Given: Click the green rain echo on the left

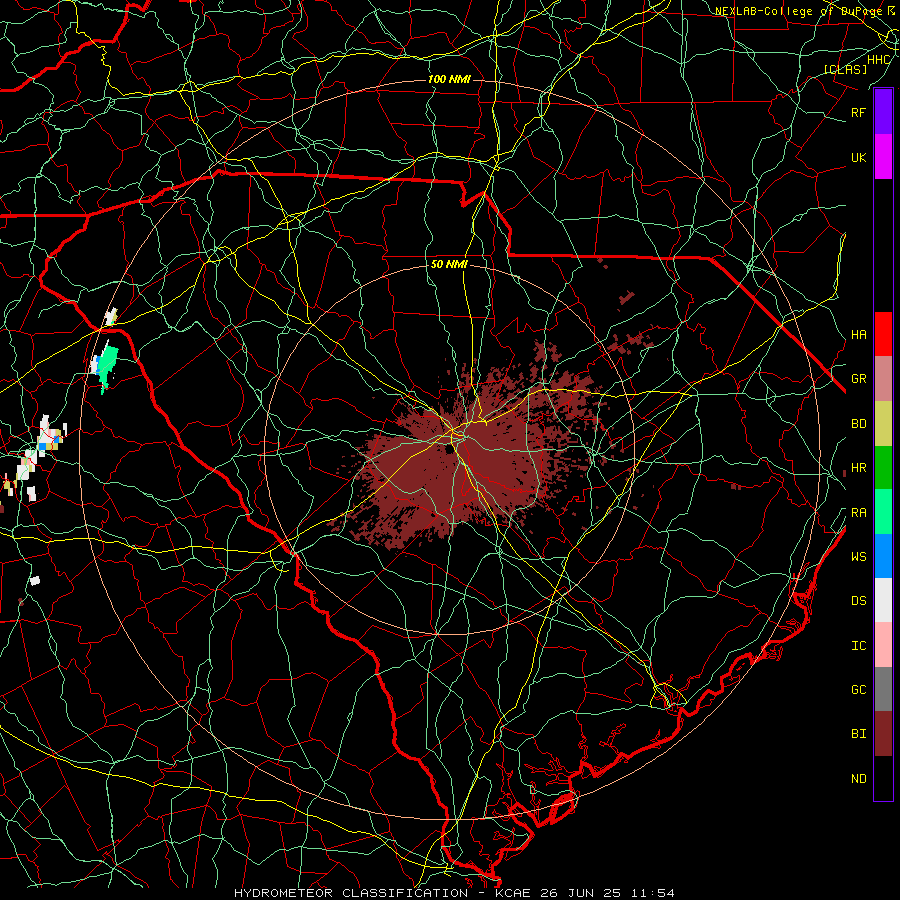Looking at the screenshot, I should point(107,367).
